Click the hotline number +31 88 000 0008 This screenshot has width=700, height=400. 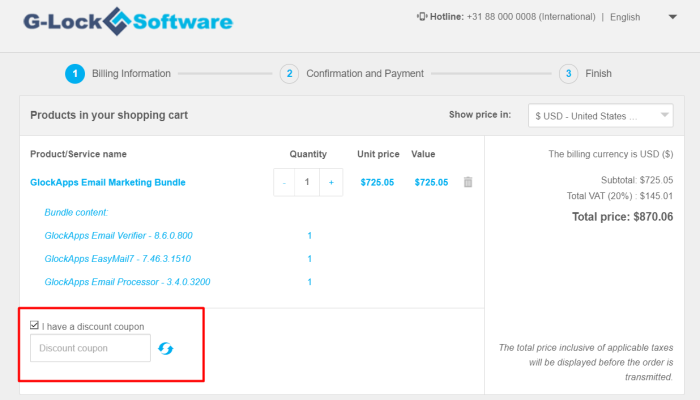(x=501, y=17)
